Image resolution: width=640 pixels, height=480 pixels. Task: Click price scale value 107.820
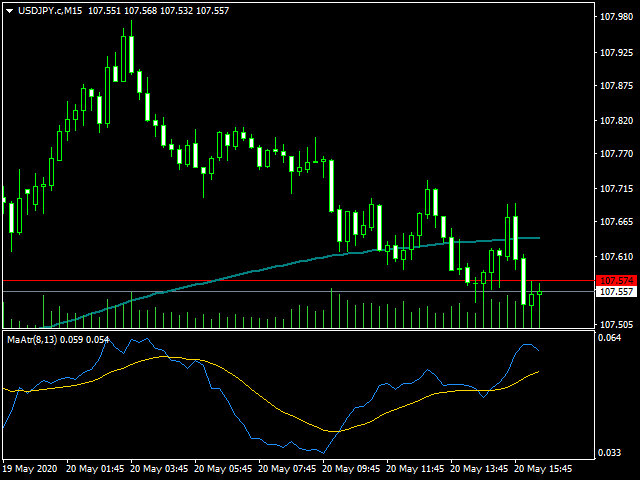point(616,121)
